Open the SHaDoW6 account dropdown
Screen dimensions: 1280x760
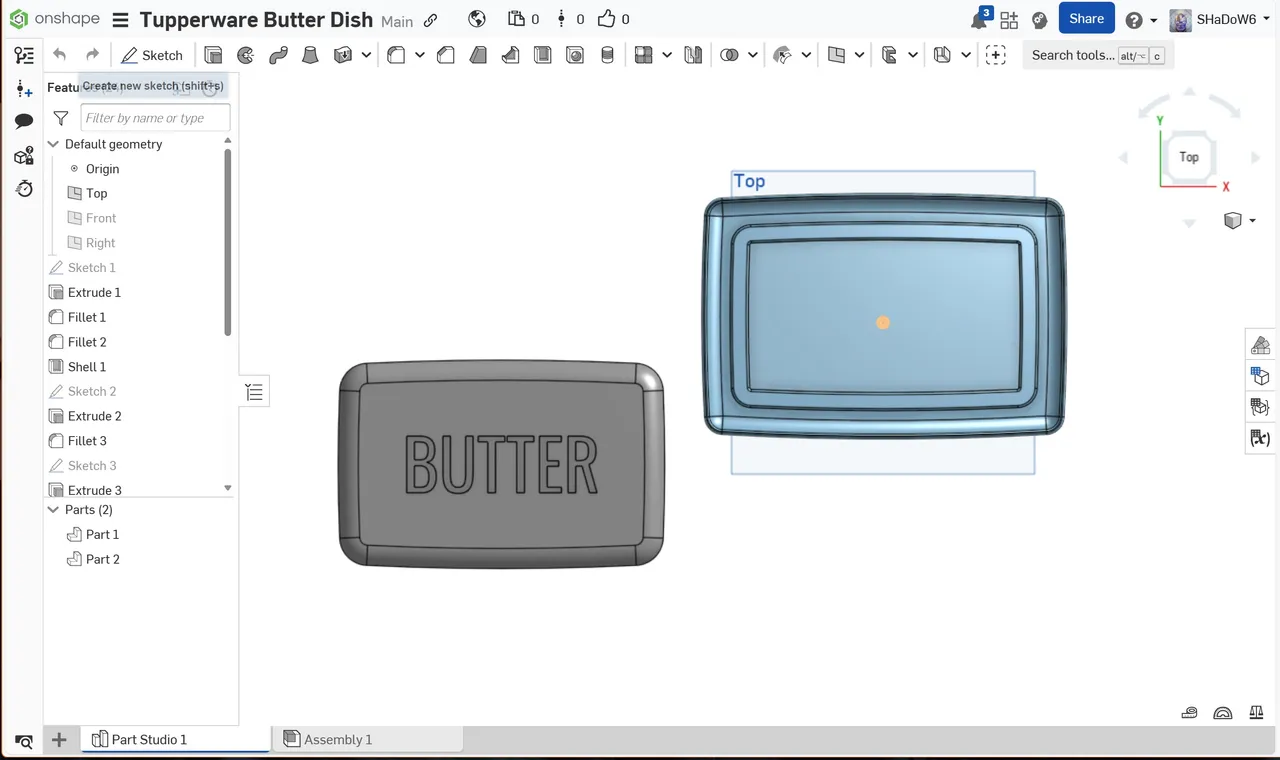tap(1221, 19)
